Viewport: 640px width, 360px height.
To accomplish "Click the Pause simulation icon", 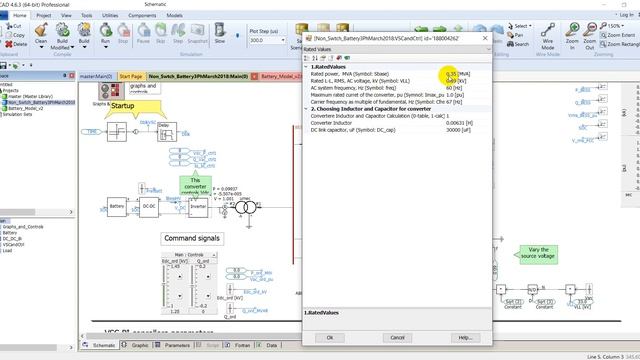I will (x=143, y=30).
